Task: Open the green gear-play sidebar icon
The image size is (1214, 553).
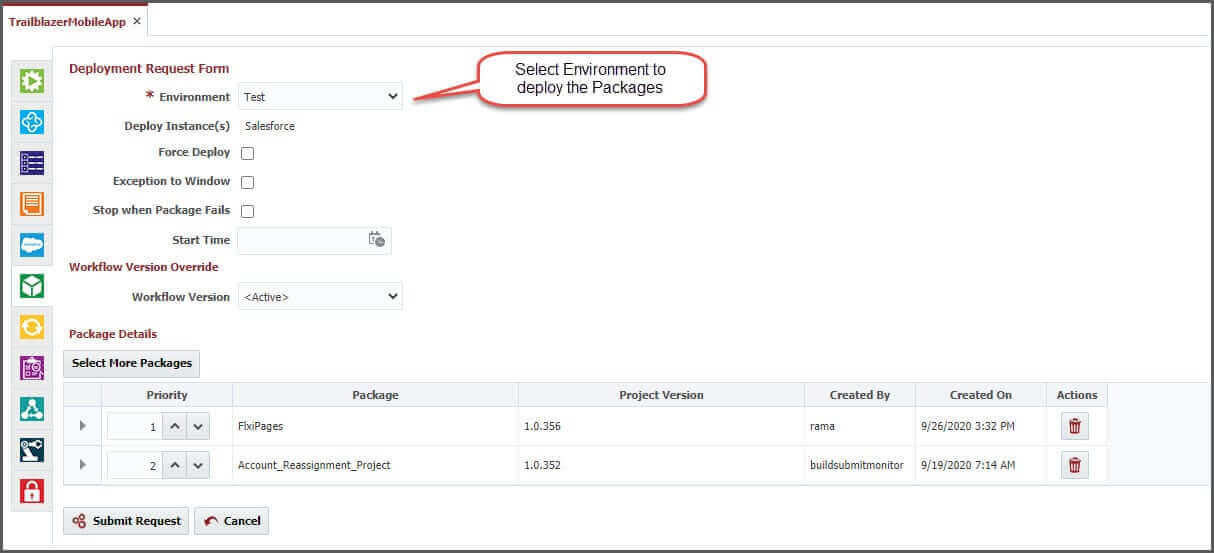Action: (32, 81)
